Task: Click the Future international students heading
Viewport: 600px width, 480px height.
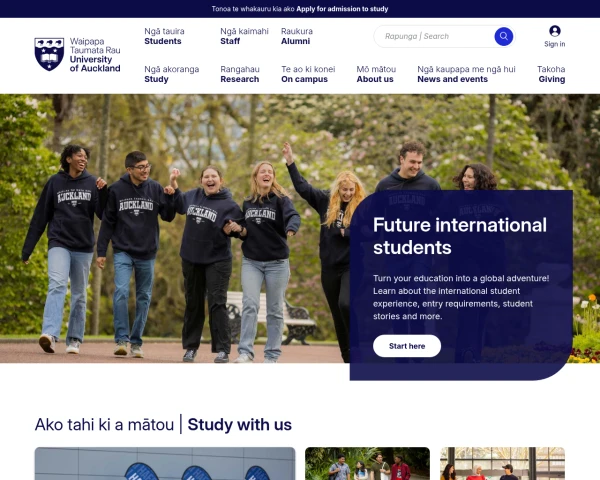Action: 460,236
